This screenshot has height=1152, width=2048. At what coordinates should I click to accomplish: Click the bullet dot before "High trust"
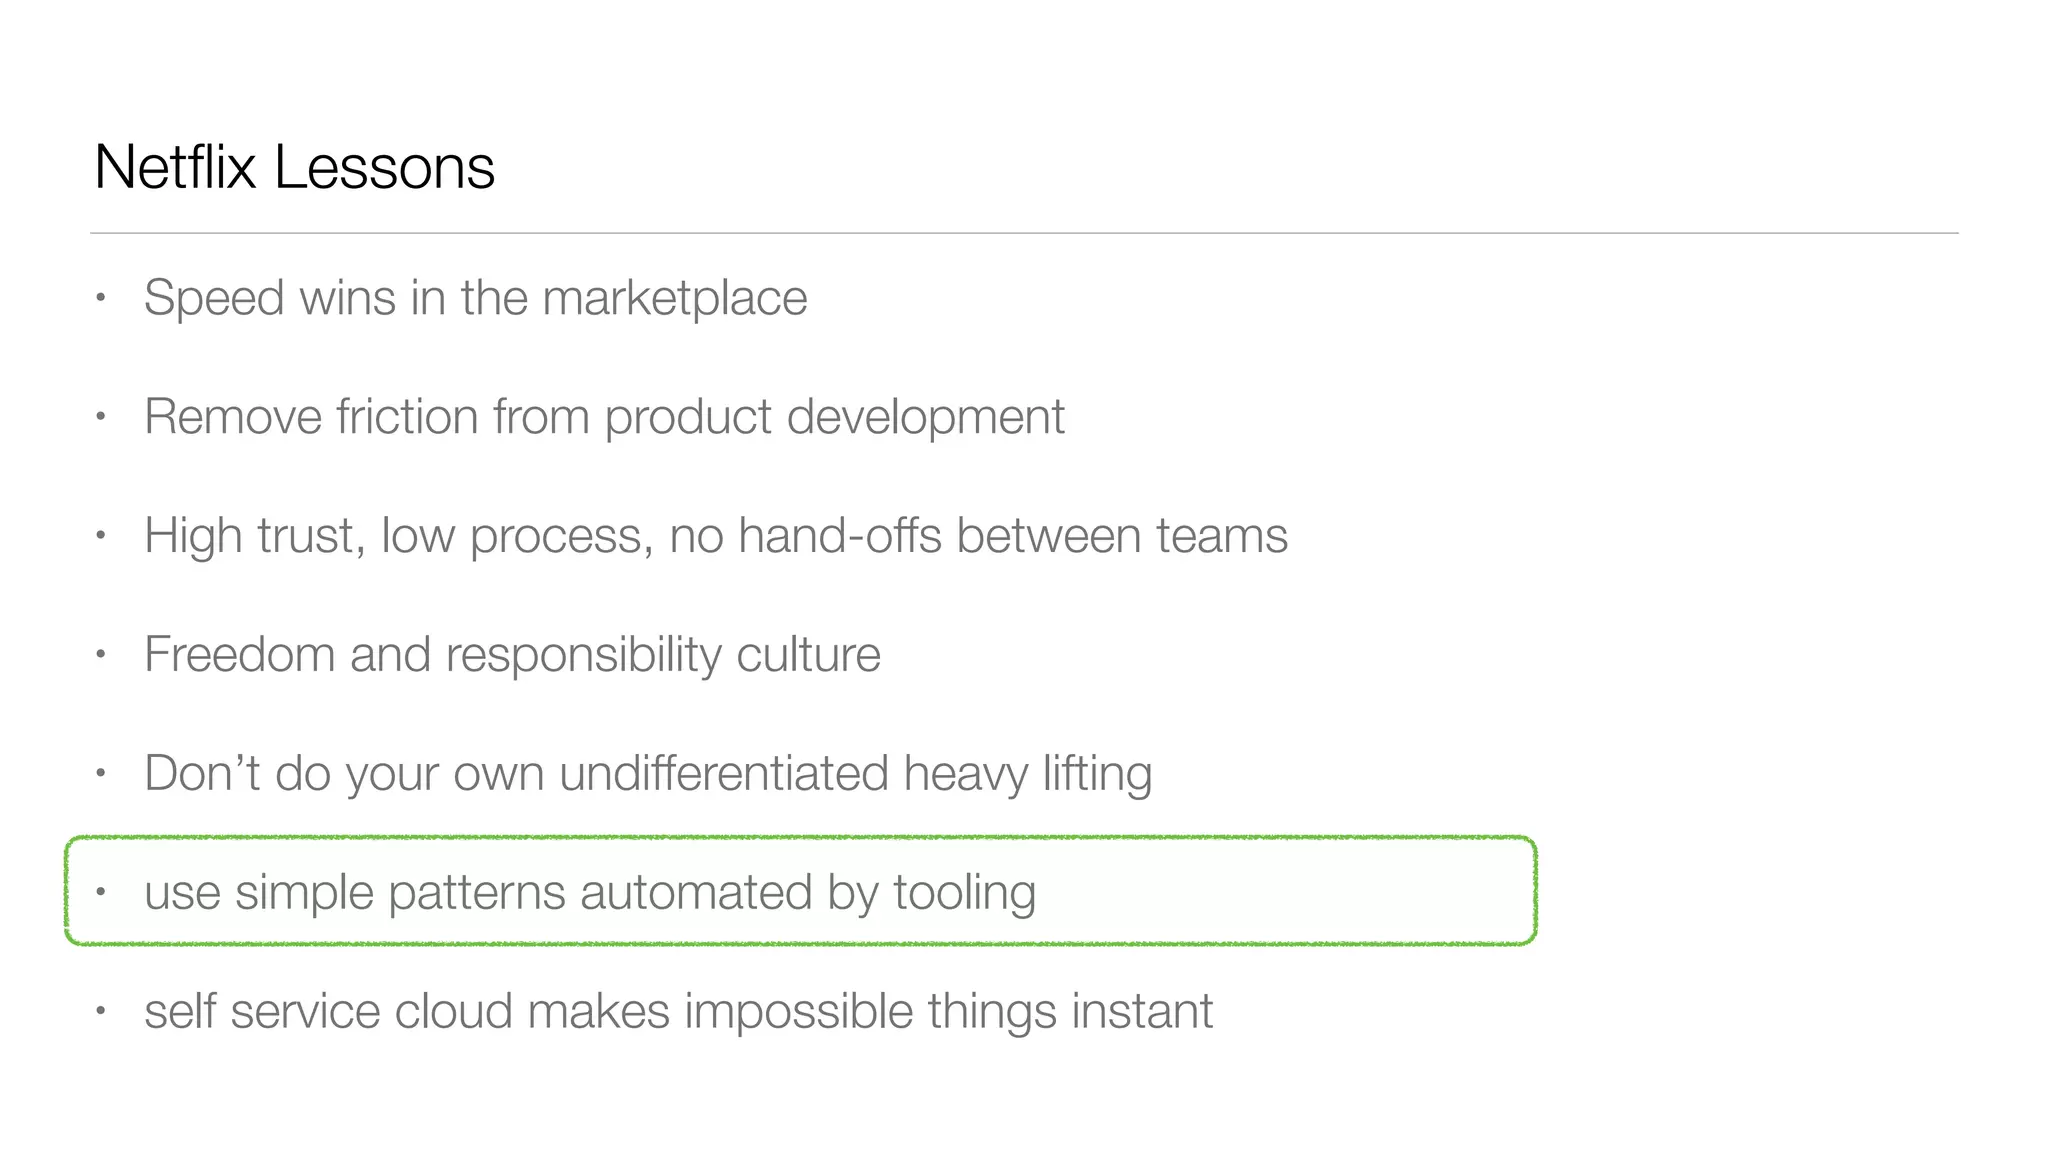click(100, 535)
